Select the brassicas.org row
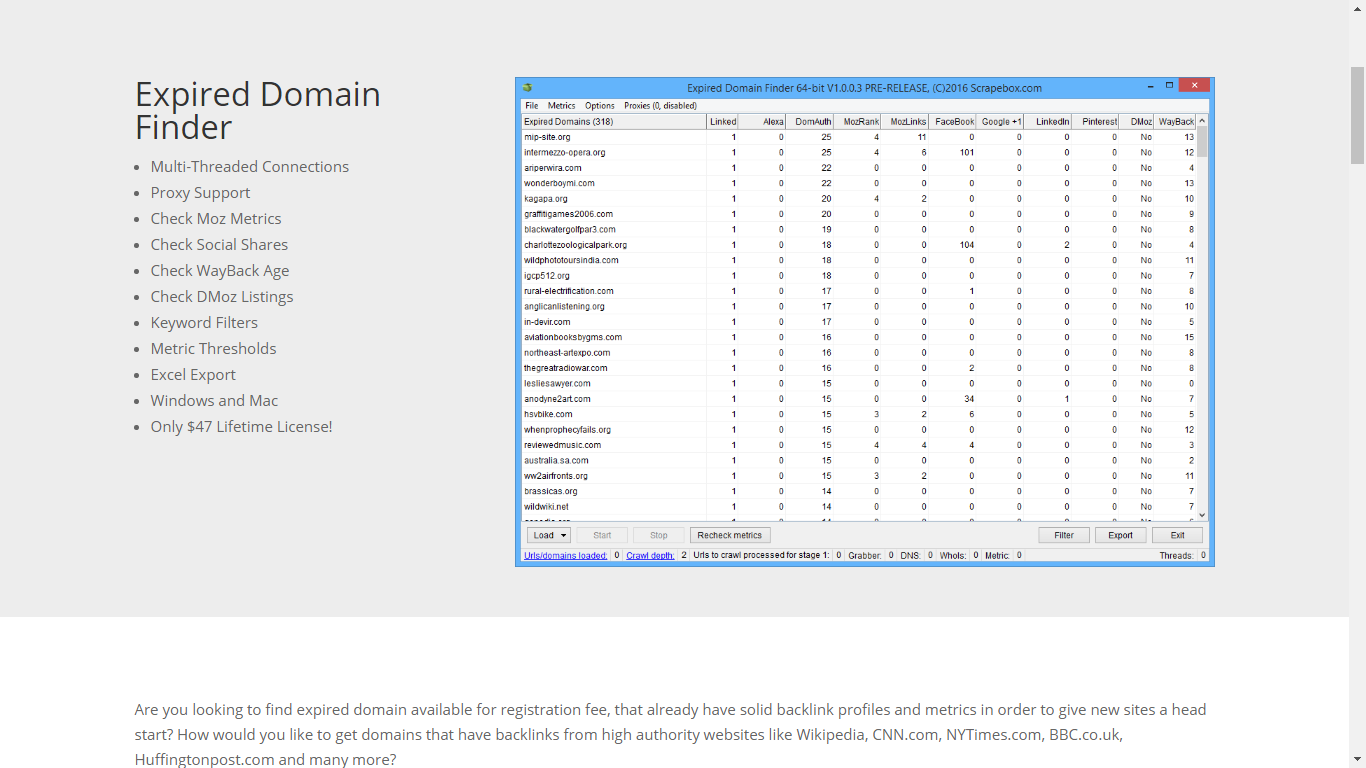 [859, 491]
